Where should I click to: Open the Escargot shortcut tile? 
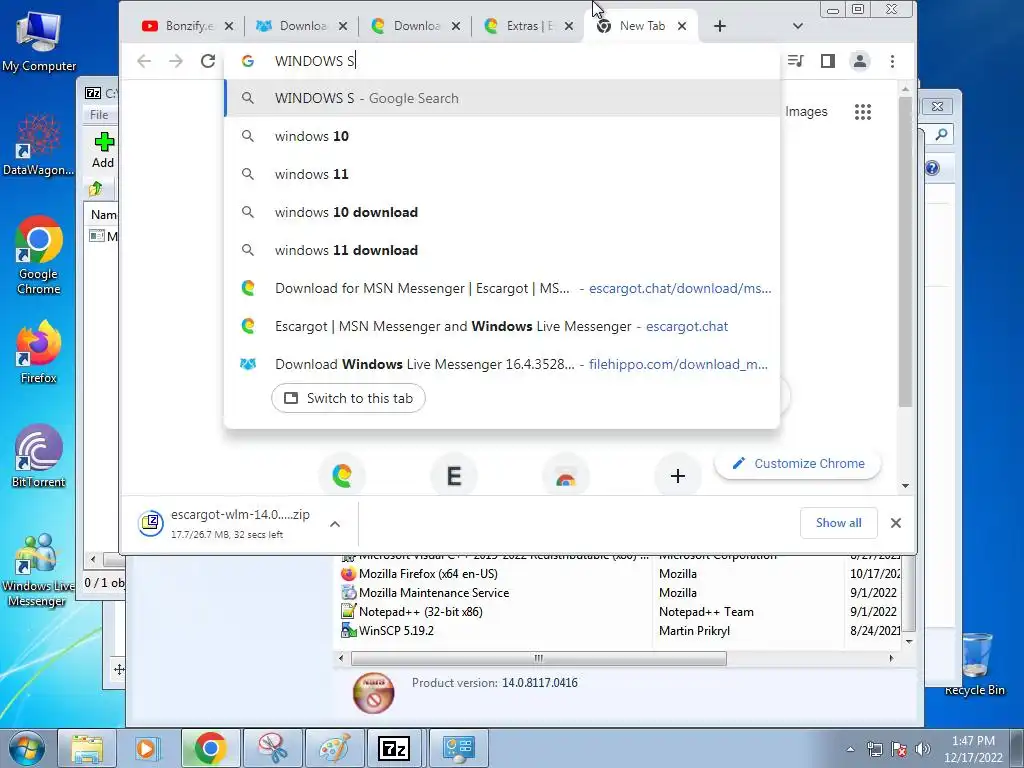342,475
